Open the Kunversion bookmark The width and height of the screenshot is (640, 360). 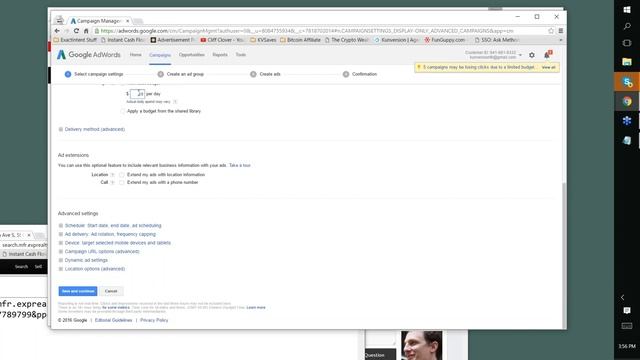397,40
